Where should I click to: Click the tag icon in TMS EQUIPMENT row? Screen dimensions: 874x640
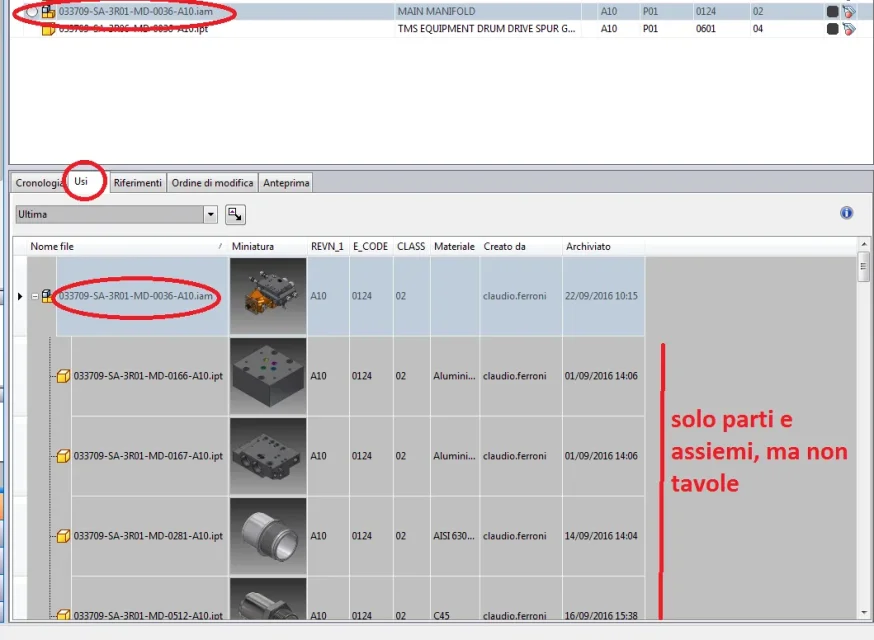pyautogui.click(x=849, y=29)
